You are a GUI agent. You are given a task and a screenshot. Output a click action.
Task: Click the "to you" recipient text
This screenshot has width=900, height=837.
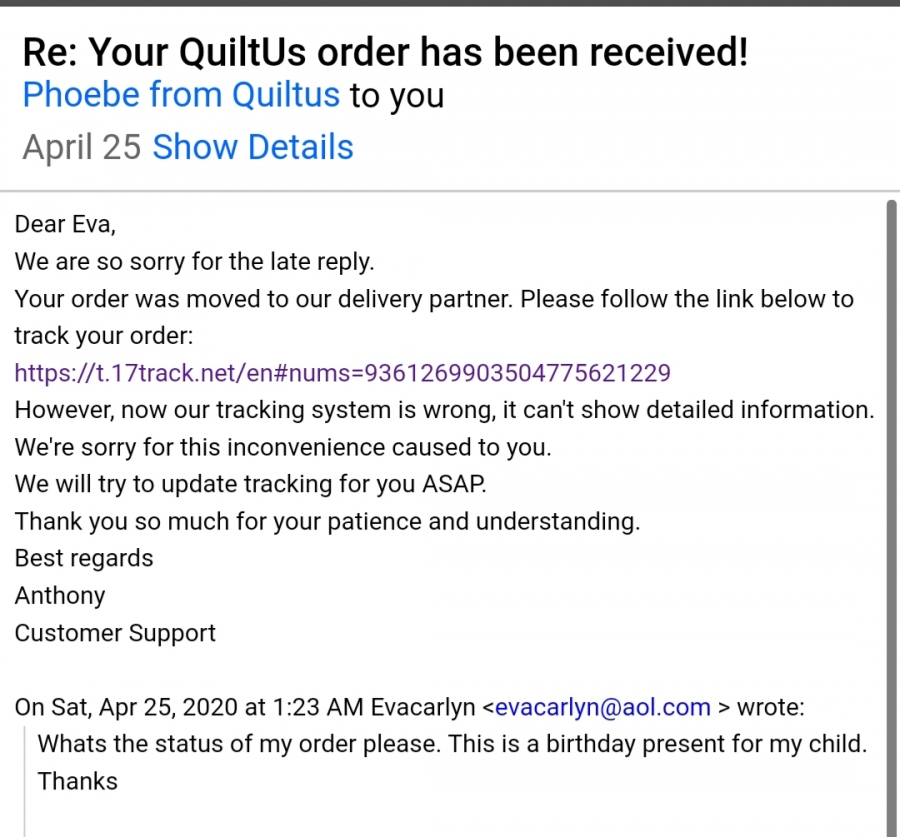(397, 95)
